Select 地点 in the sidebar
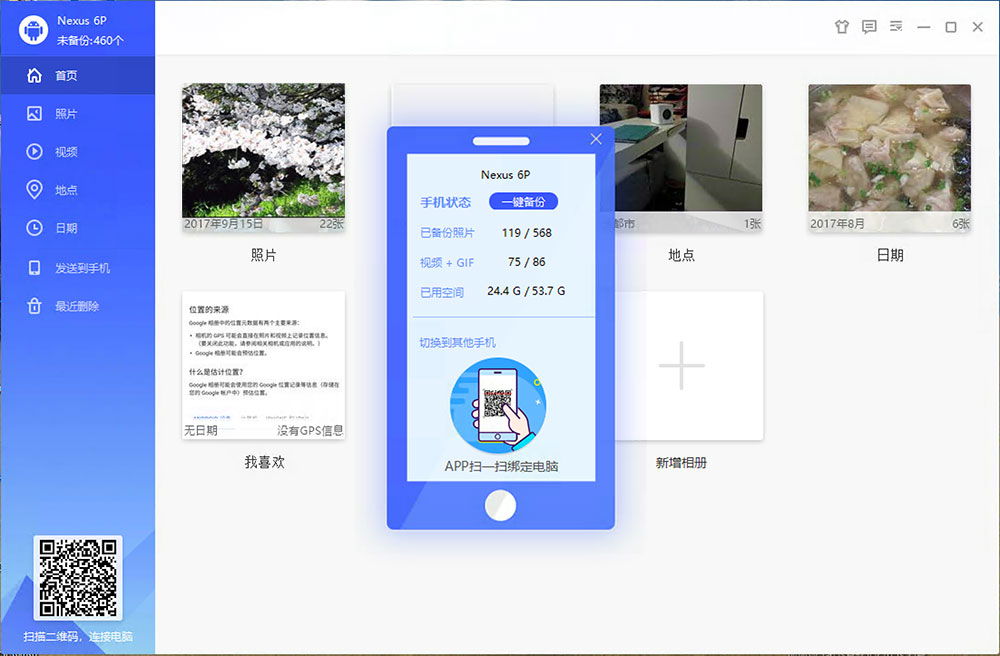 click(x=66, y=190)
